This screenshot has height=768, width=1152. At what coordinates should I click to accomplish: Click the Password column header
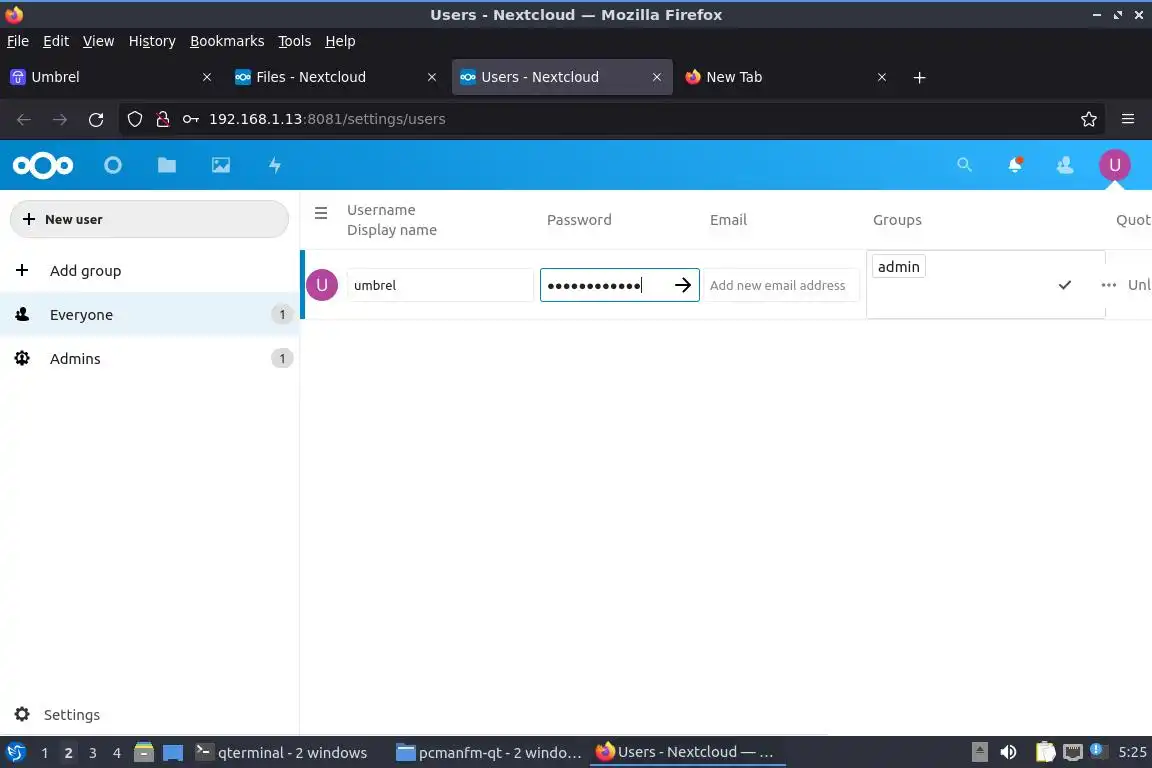click(x=579, y=220)
